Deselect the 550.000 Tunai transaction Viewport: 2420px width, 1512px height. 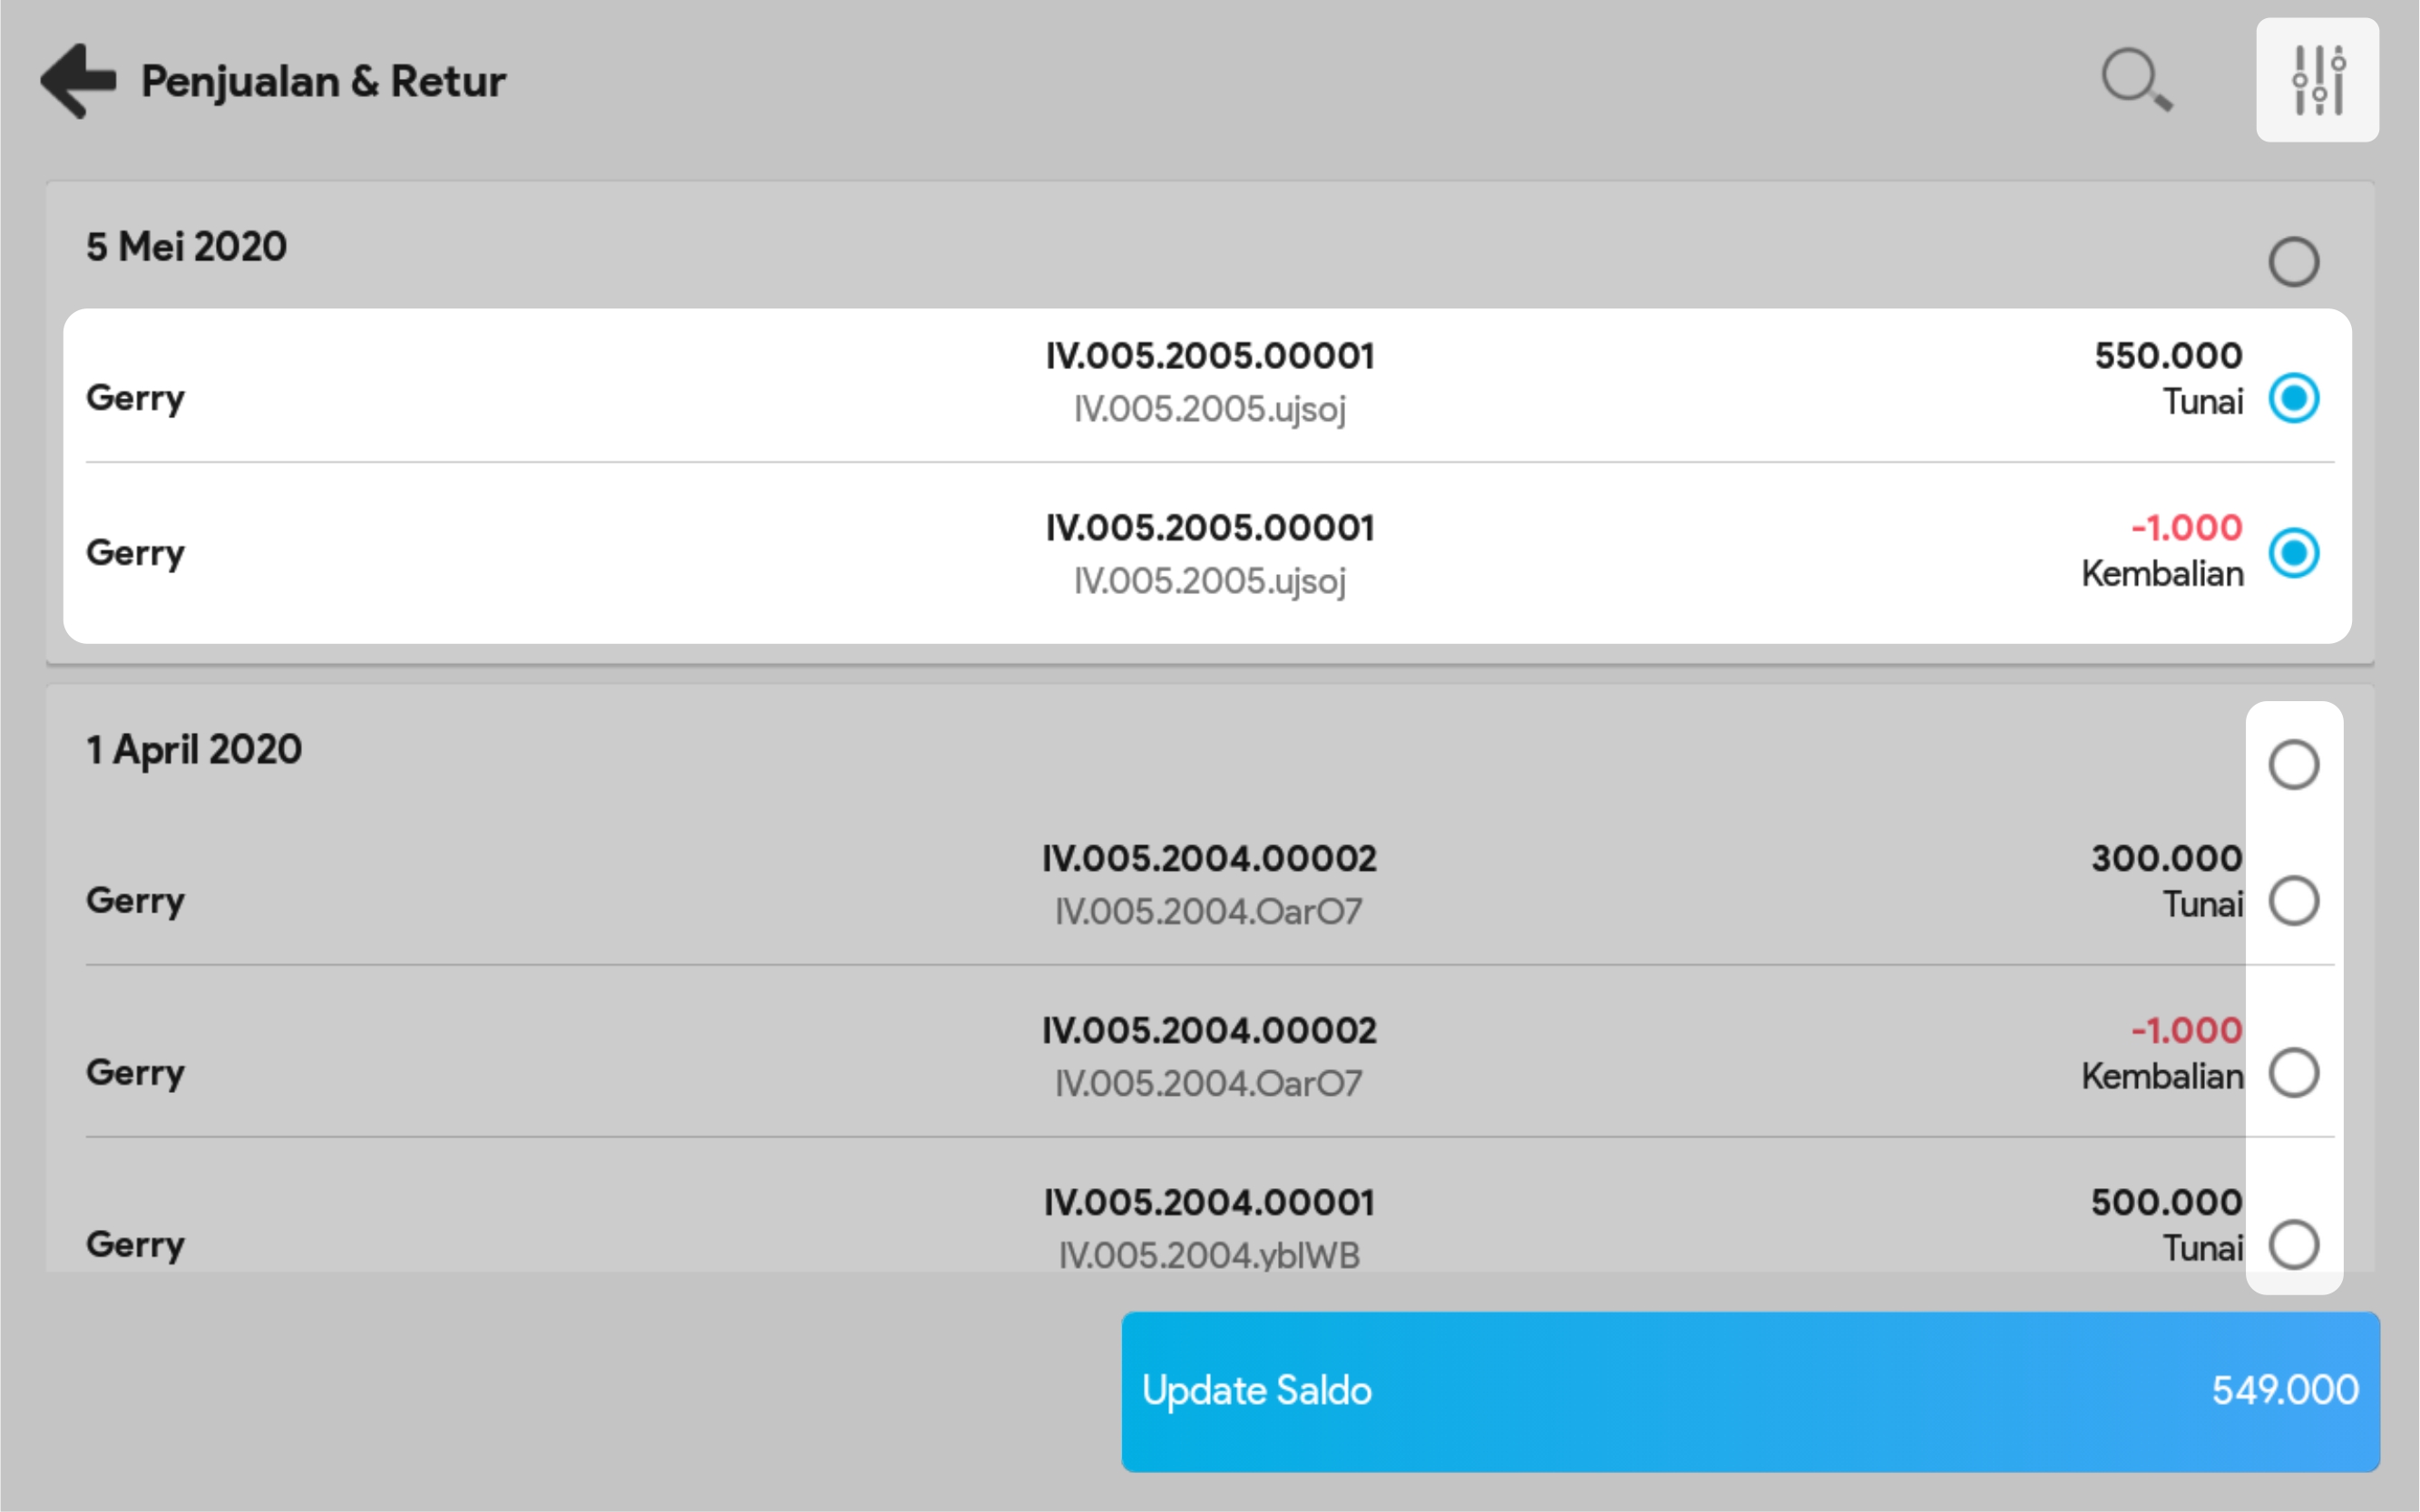2293,398
